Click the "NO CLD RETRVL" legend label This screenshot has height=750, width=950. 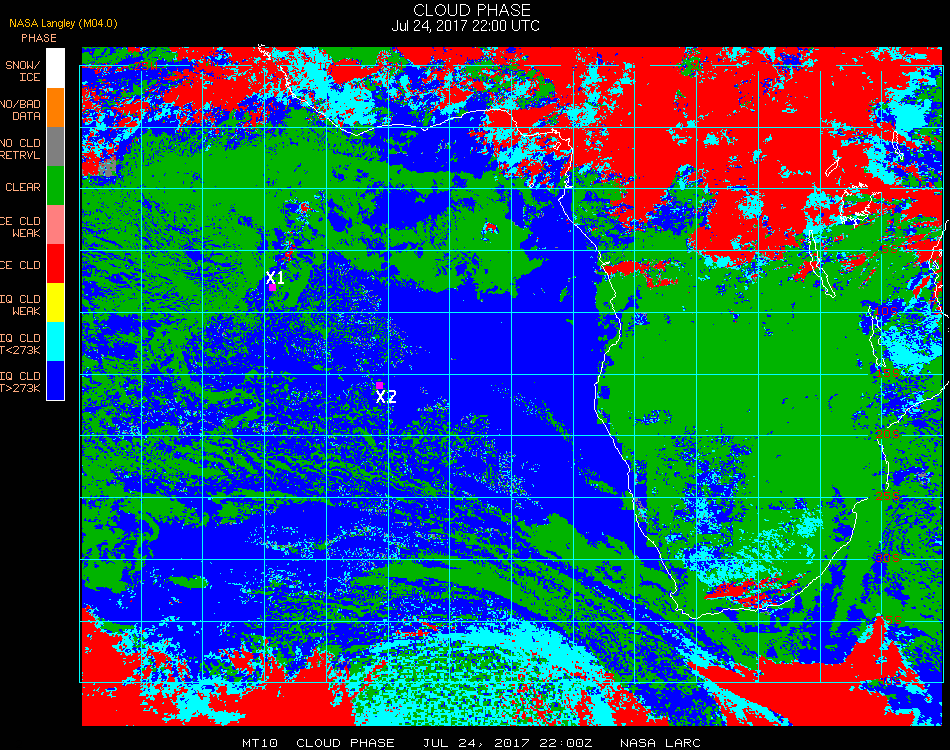(x=20, y=149)
